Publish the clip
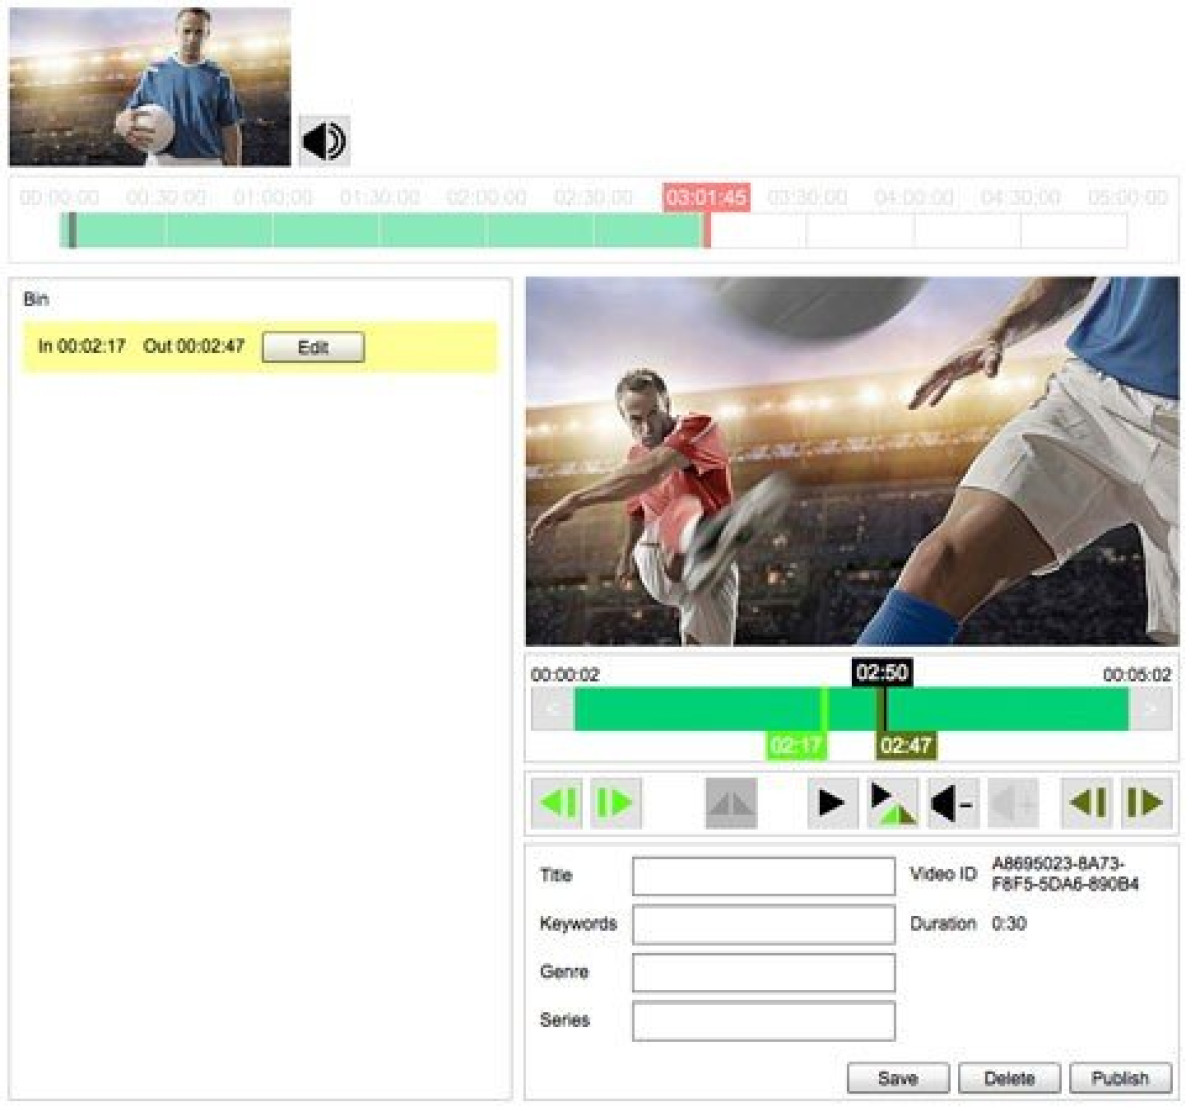The image size is (1200, 1111). coord(1120,1078)
